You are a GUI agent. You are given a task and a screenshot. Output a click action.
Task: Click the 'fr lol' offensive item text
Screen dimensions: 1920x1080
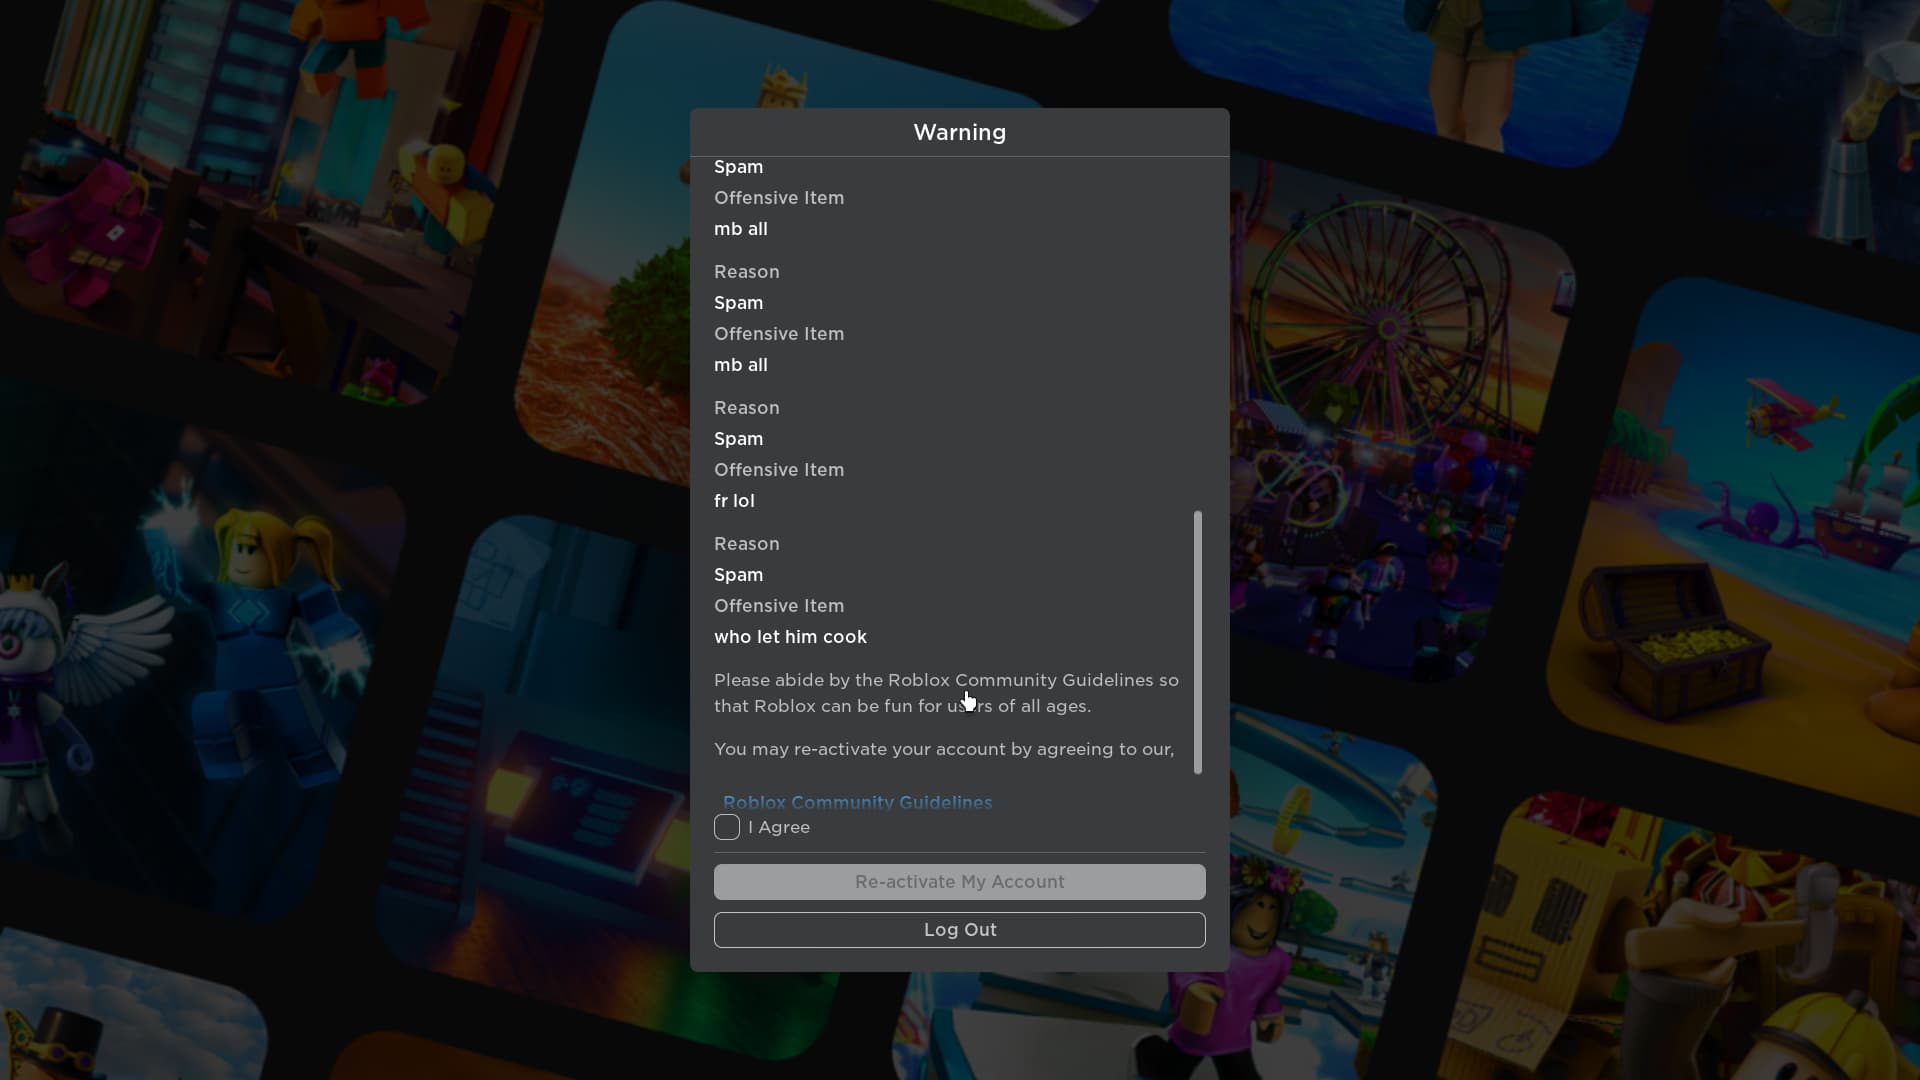click(734, 501)
